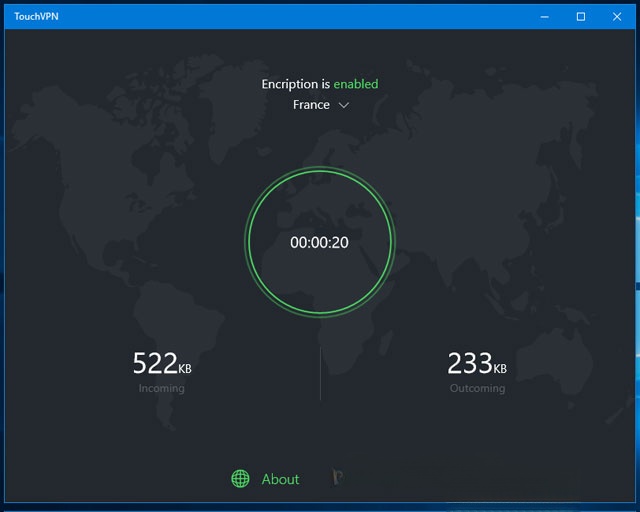This screenshot has height=512, width=640.
Task: Minimize the TouchVPN window
Action: (544, 17)
